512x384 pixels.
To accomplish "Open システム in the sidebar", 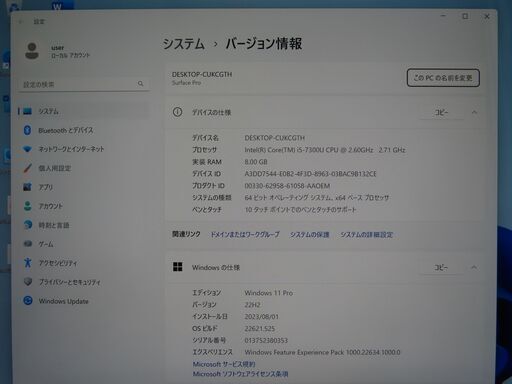I will (x=83, y=111).
